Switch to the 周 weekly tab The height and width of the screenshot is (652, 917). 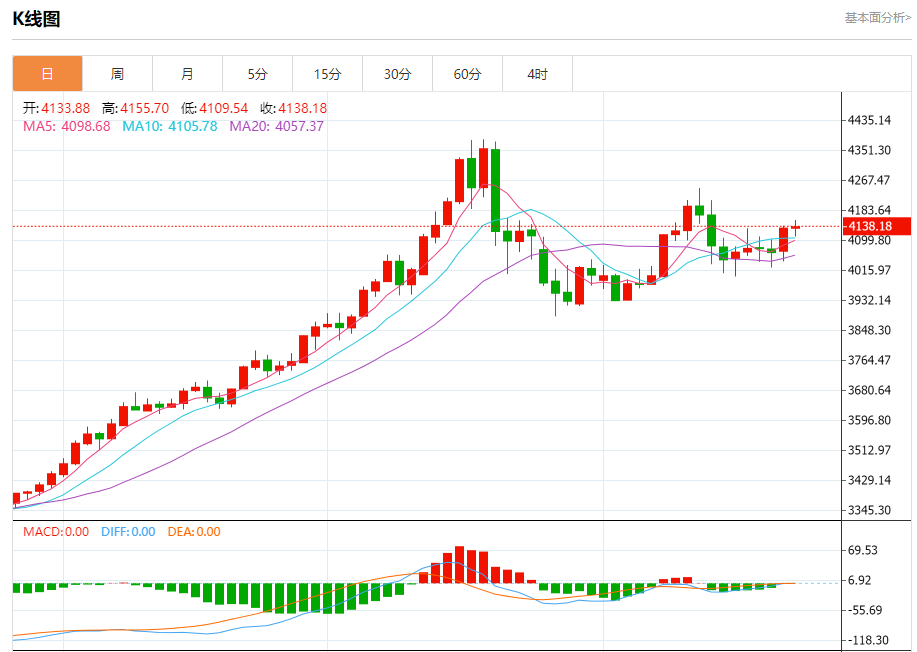(x=117, y=74)
